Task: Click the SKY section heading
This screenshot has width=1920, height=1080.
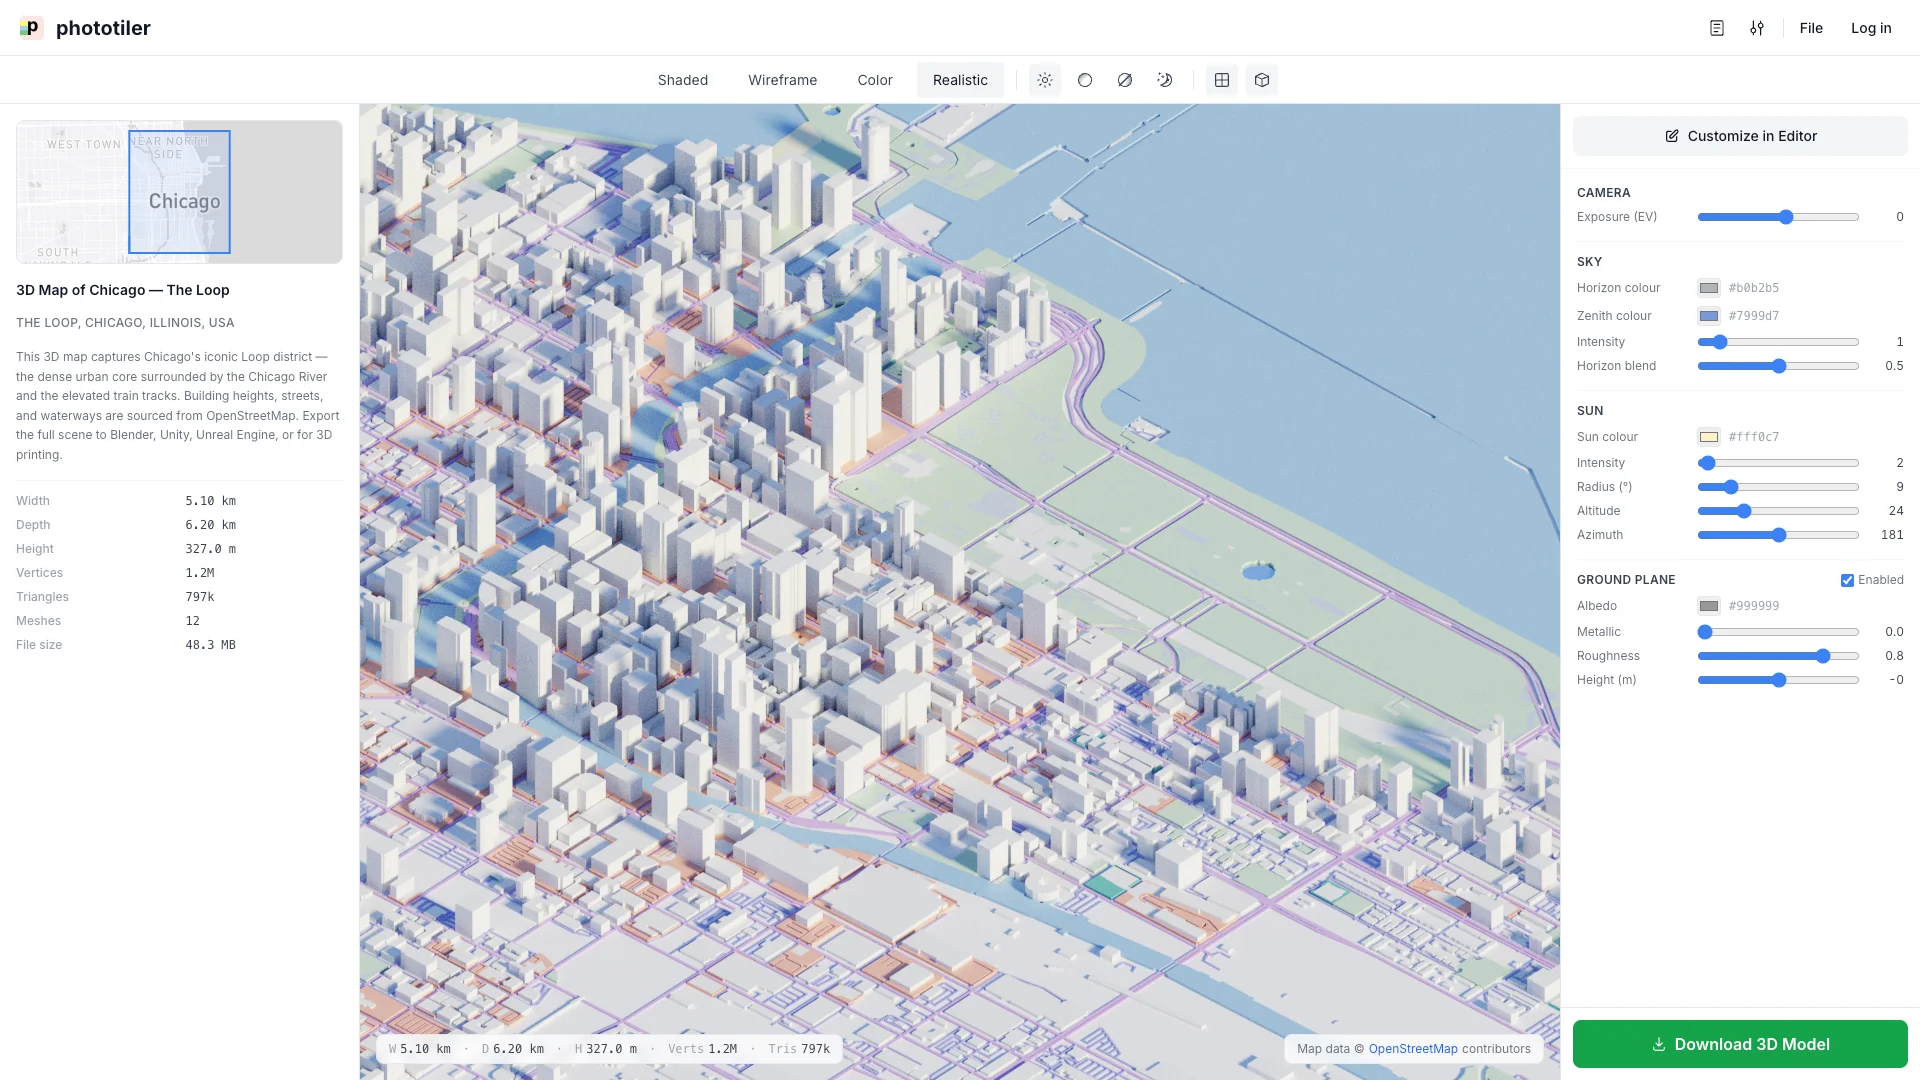Action: (x=1590, y=262)
